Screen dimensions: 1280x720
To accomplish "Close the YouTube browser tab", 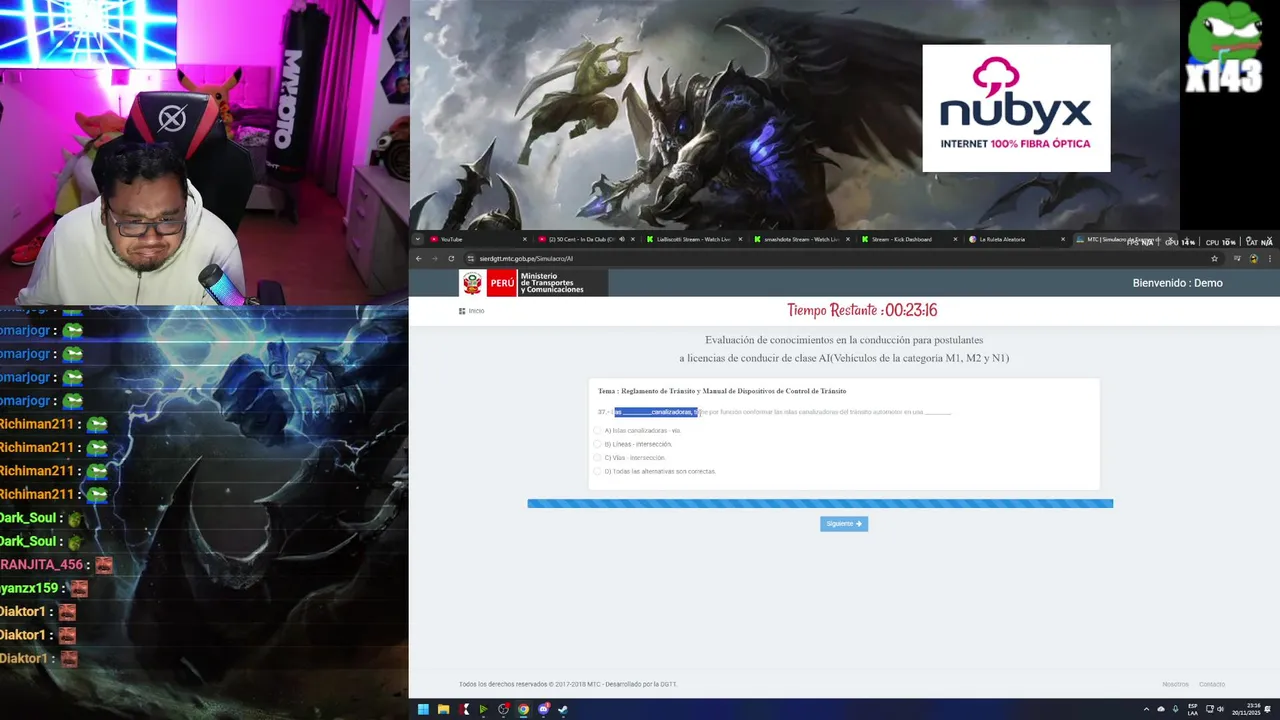I will pyautogui.click(x=525, y=239).
